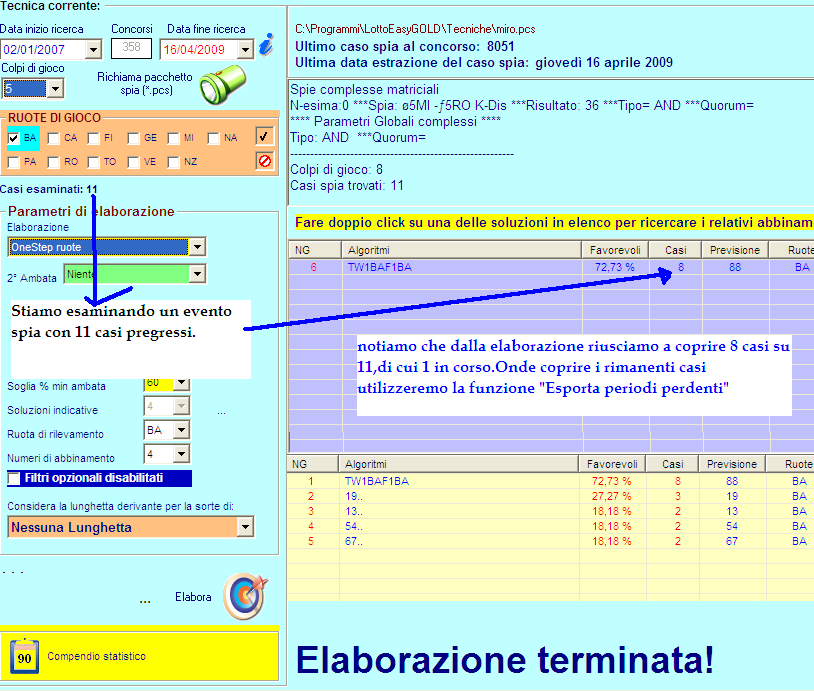Click the blue info icon near end date
The width and height of the screenshot is (814, 691).
pyautogui.click(x=265, y=46)
